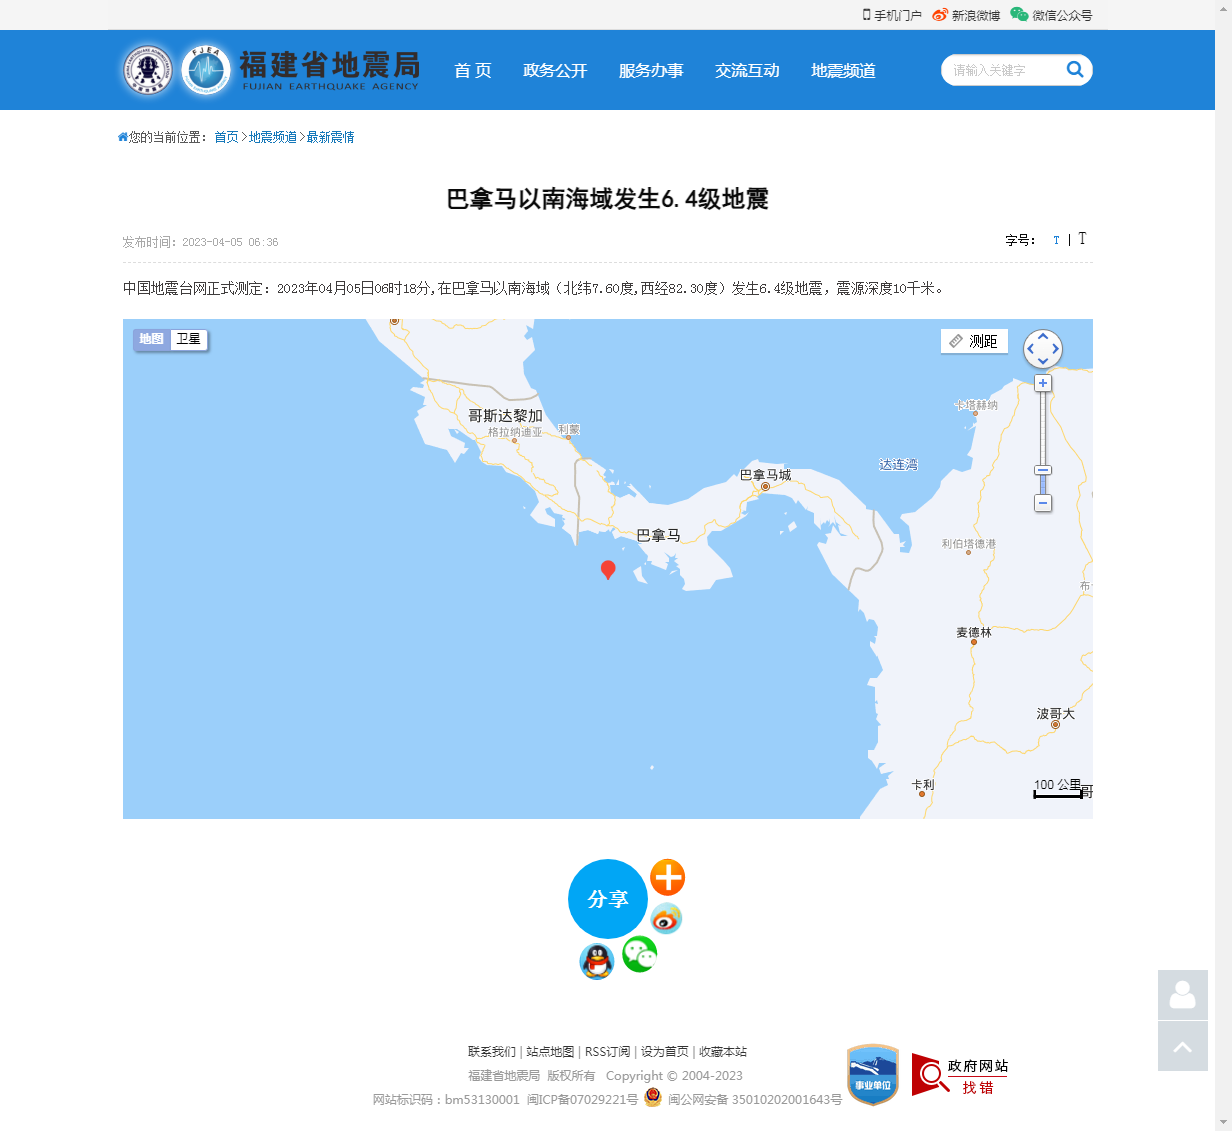Share via the QQ penguin icon

(x=597, y=962)
